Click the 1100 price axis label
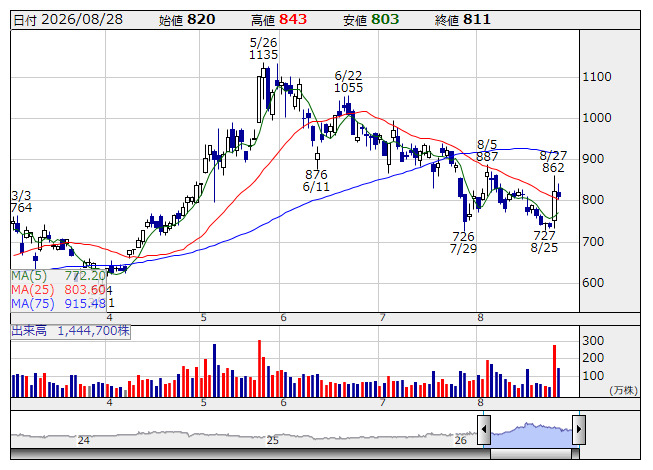653x470 pixels. pyautogui.click(x=597, y=77)
